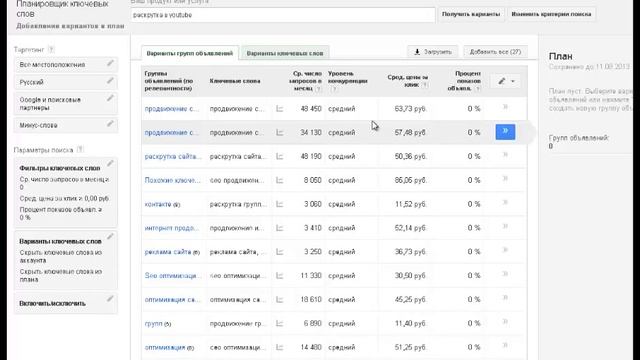Show trend chart icon for реклама сайта row
The width and height of the screenshot is (640, 360).
pyautogui.click(x=280, y=252)
